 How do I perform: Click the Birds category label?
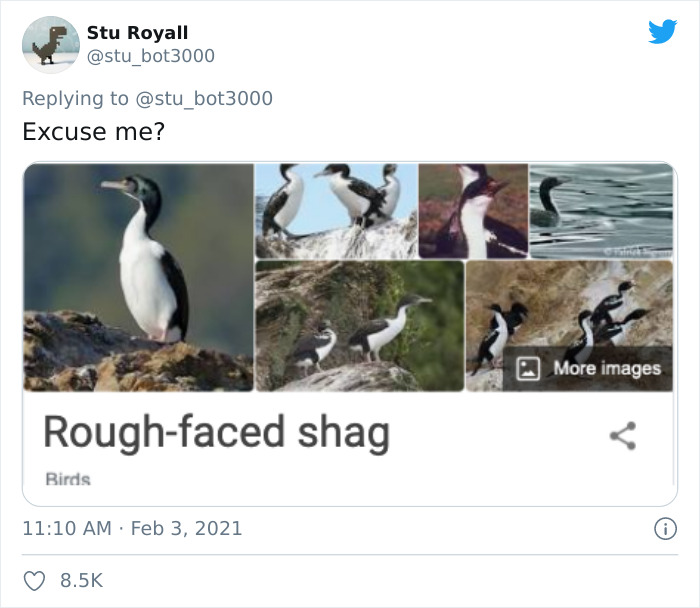[68, 479]
